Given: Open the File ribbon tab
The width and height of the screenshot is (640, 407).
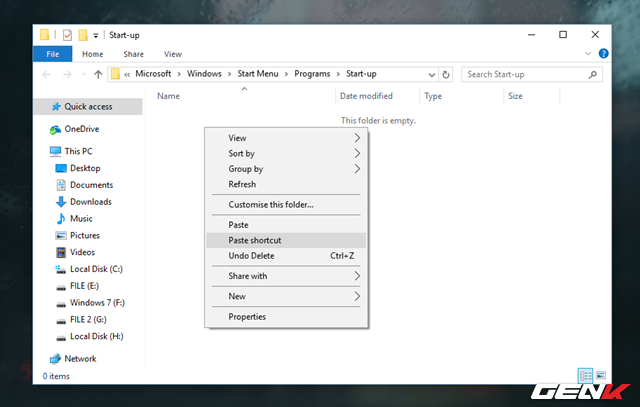Looking at the screenshot, I should tap(54, 54).
